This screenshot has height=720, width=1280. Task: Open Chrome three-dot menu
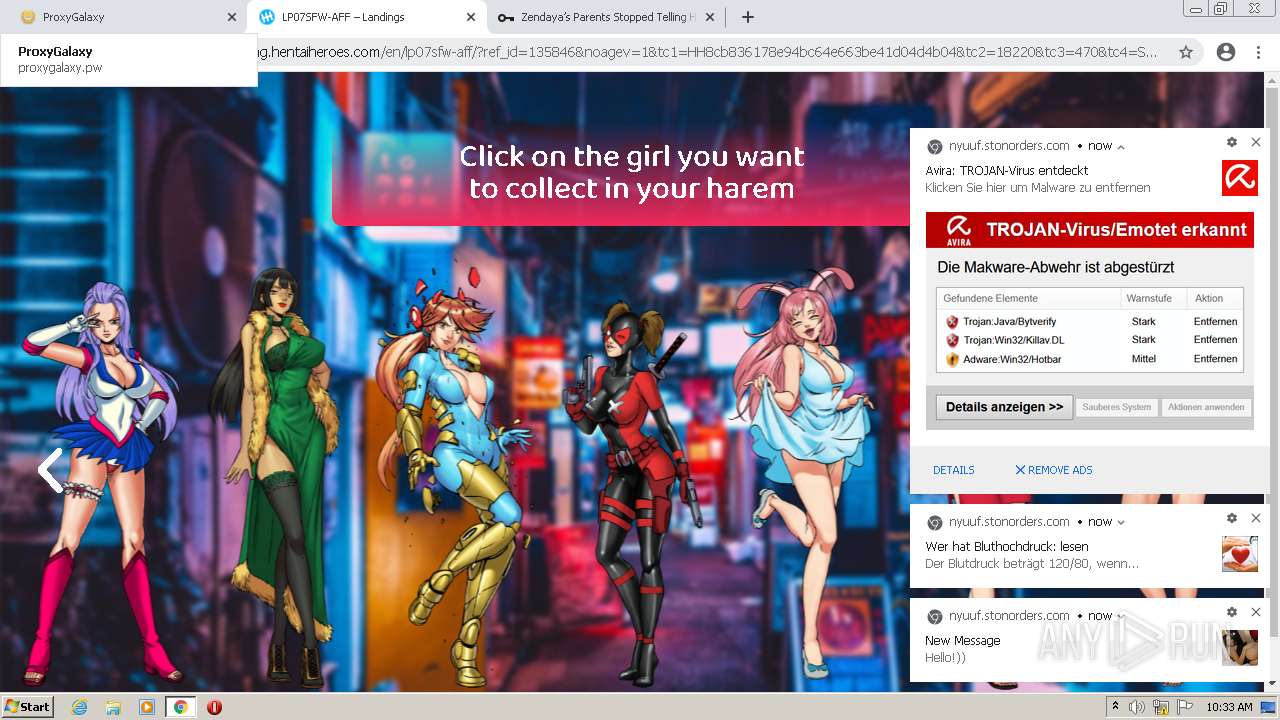[1258, 52]
